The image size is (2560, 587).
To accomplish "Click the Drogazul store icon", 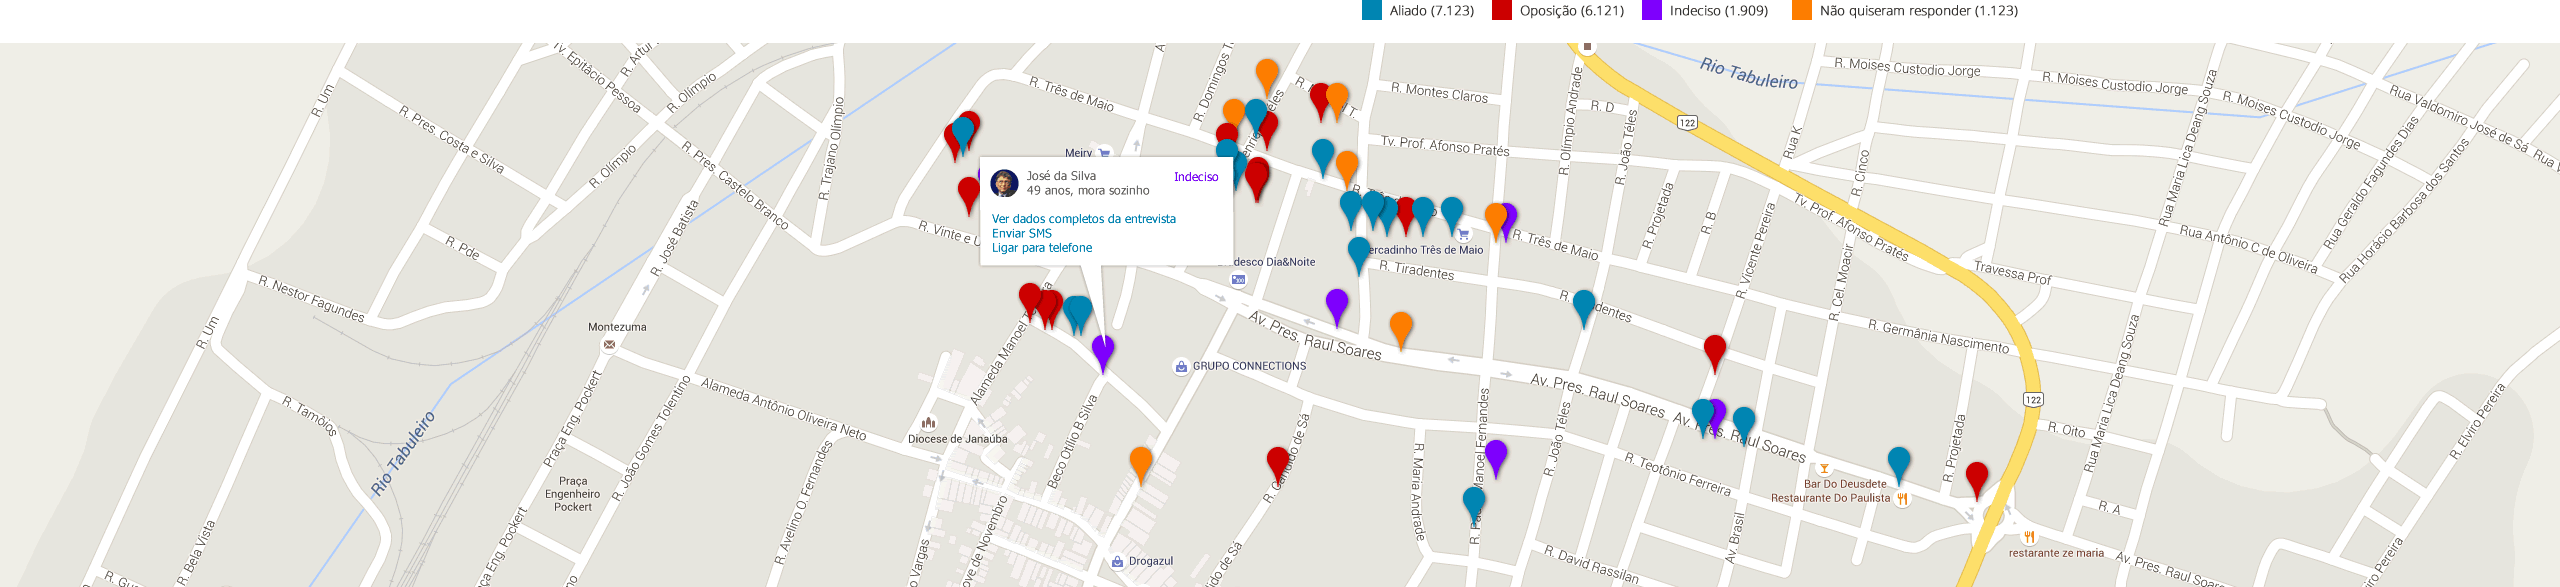I will tap(1117, 562).
